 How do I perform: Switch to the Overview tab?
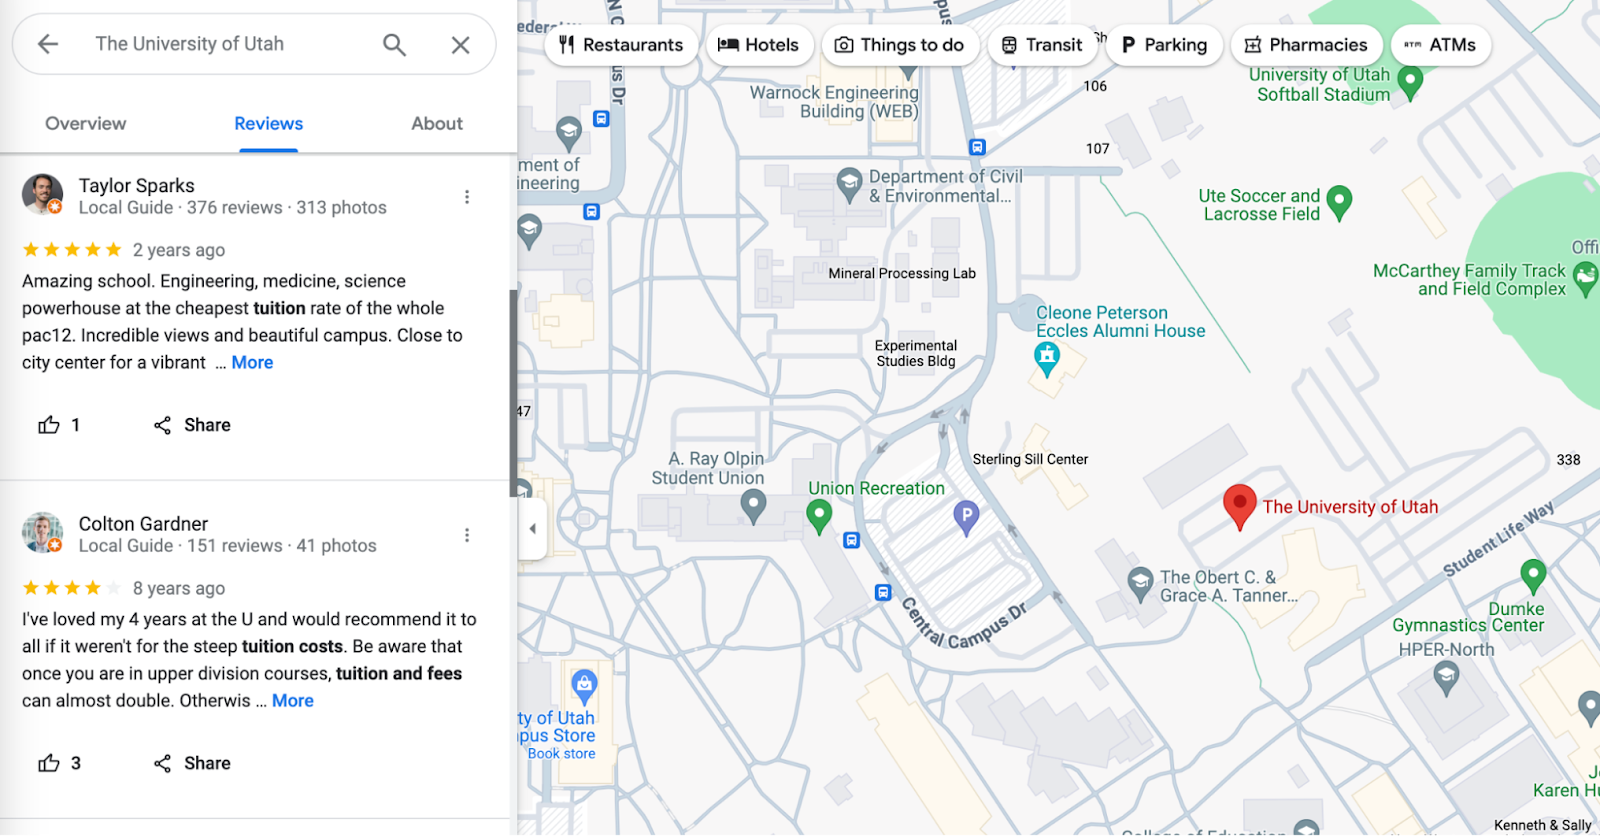86,123
